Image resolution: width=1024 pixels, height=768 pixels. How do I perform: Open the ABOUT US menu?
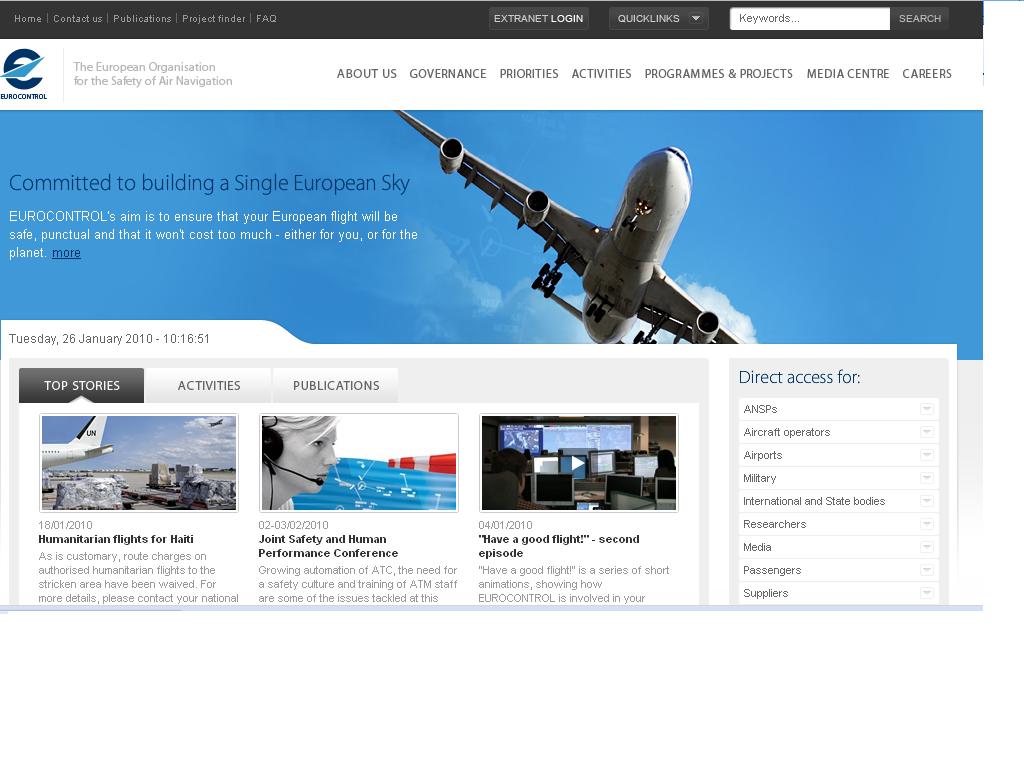coord(366,74)
